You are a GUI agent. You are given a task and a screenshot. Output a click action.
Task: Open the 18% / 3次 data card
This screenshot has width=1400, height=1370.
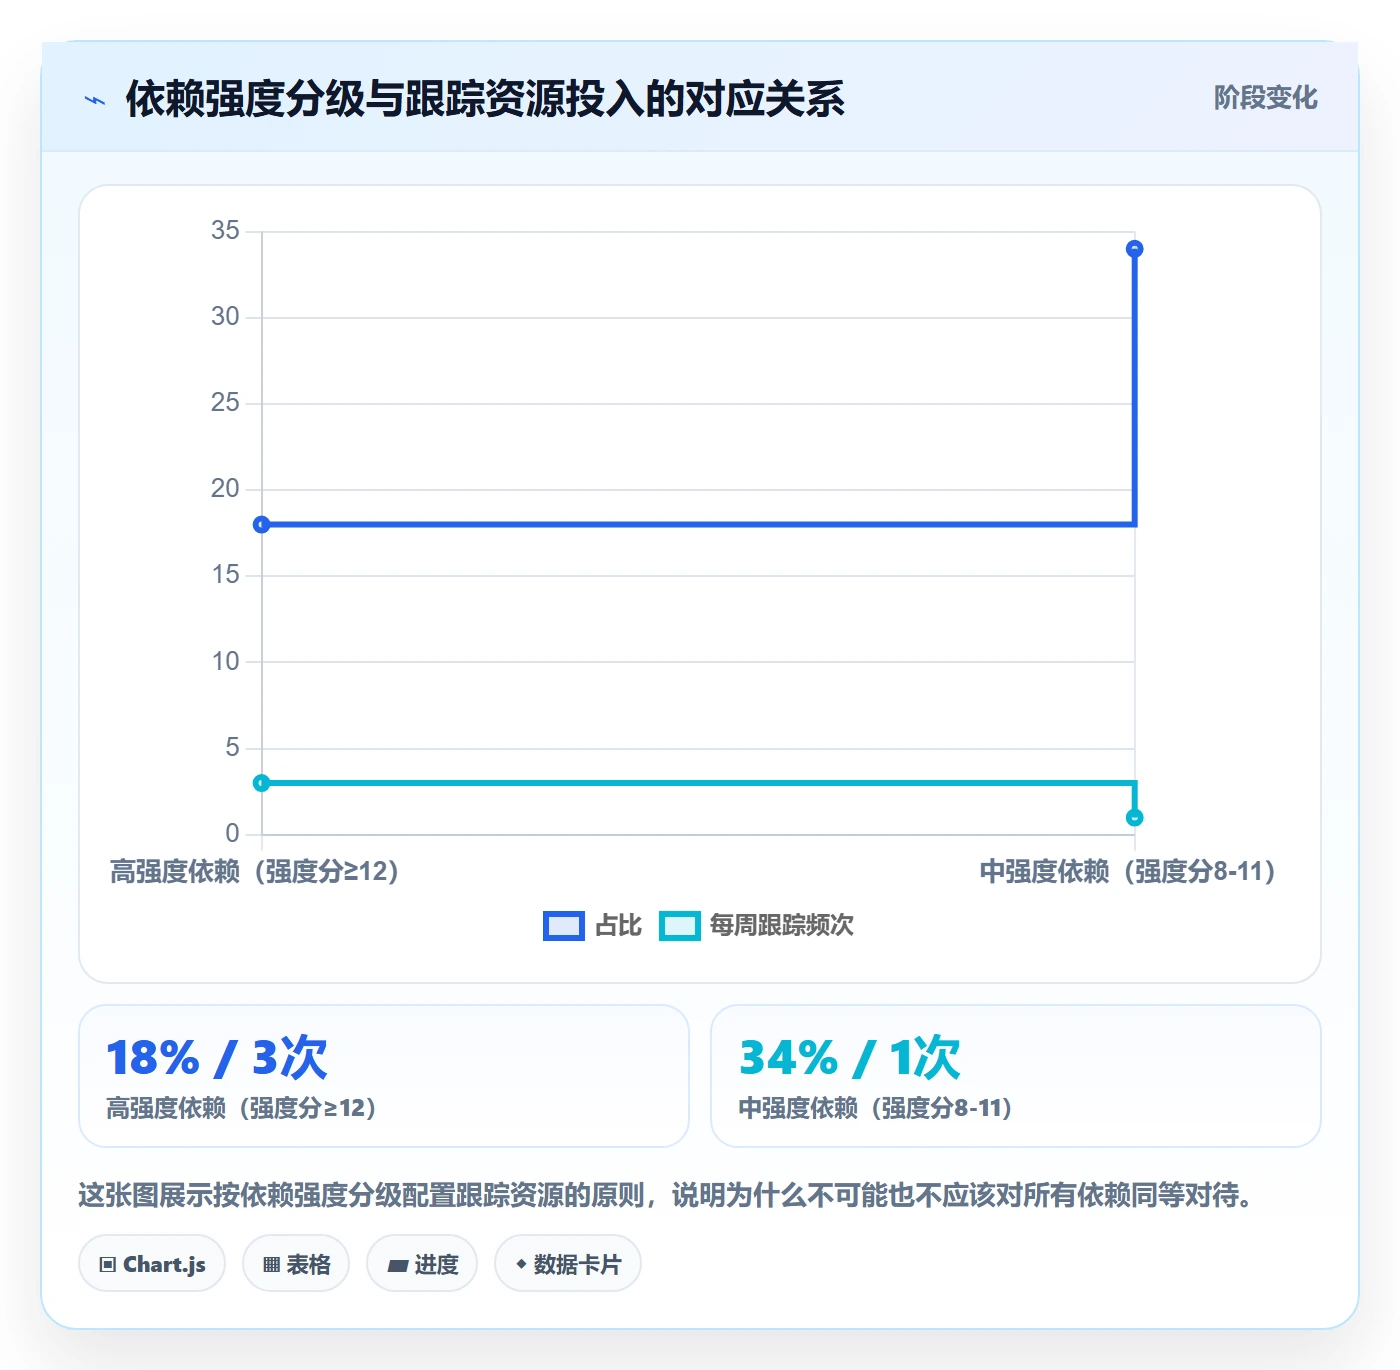point(384,1076)
